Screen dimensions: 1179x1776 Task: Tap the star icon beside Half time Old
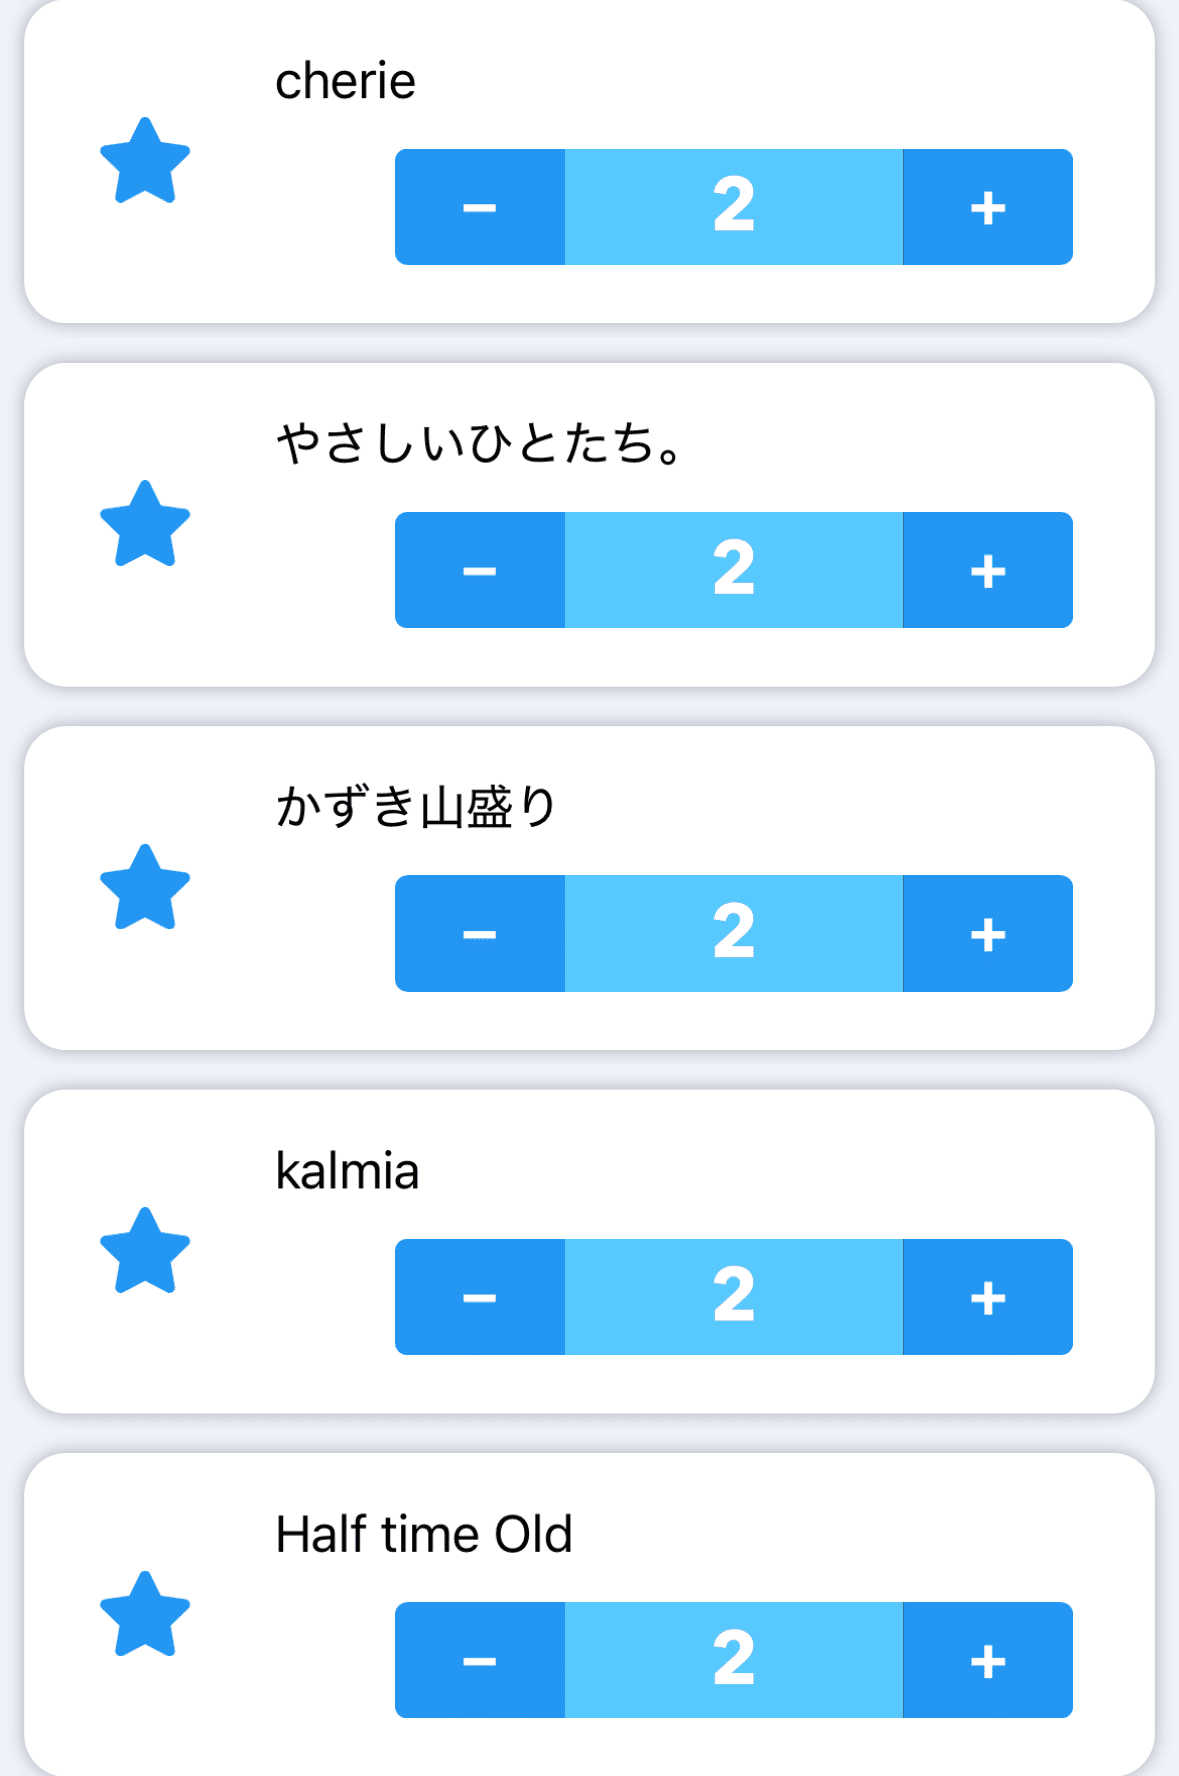point(145,1616)
